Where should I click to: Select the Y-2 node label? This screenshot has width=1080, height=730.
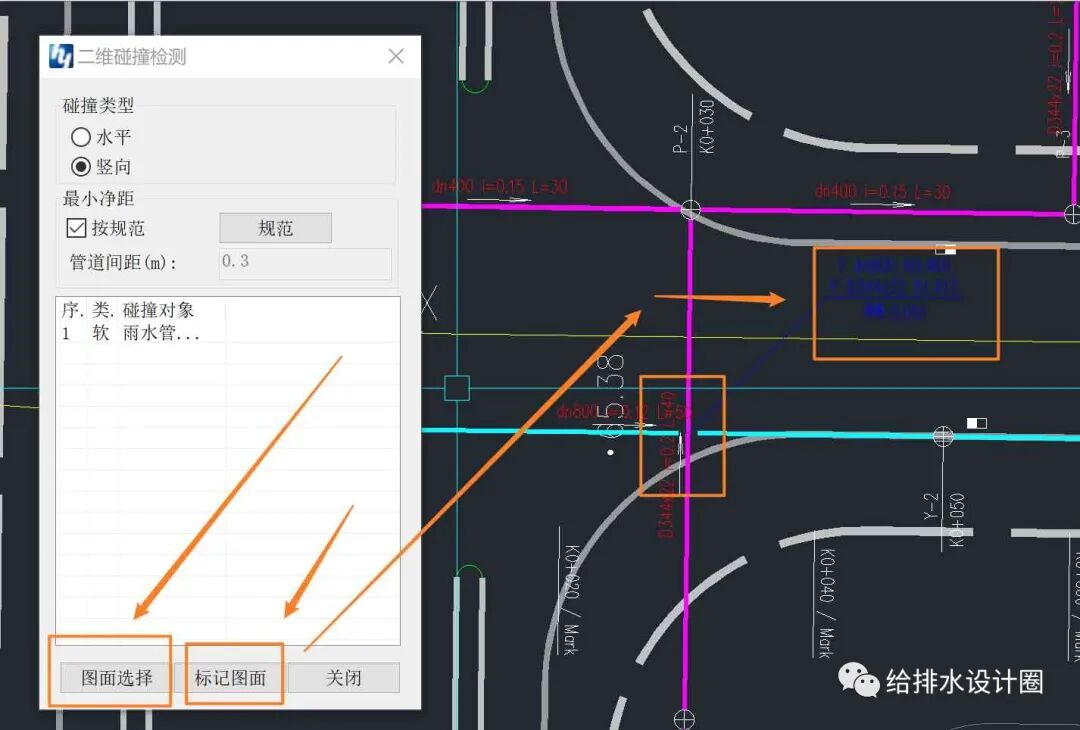pos(931,506)
